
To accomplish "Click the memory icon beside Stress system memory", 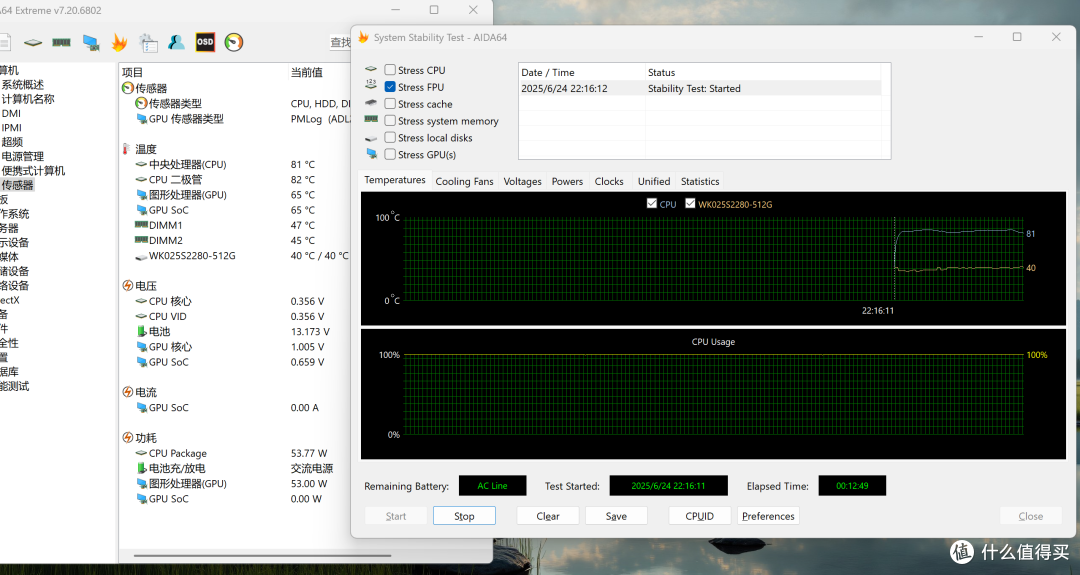I will click(371, 119).
